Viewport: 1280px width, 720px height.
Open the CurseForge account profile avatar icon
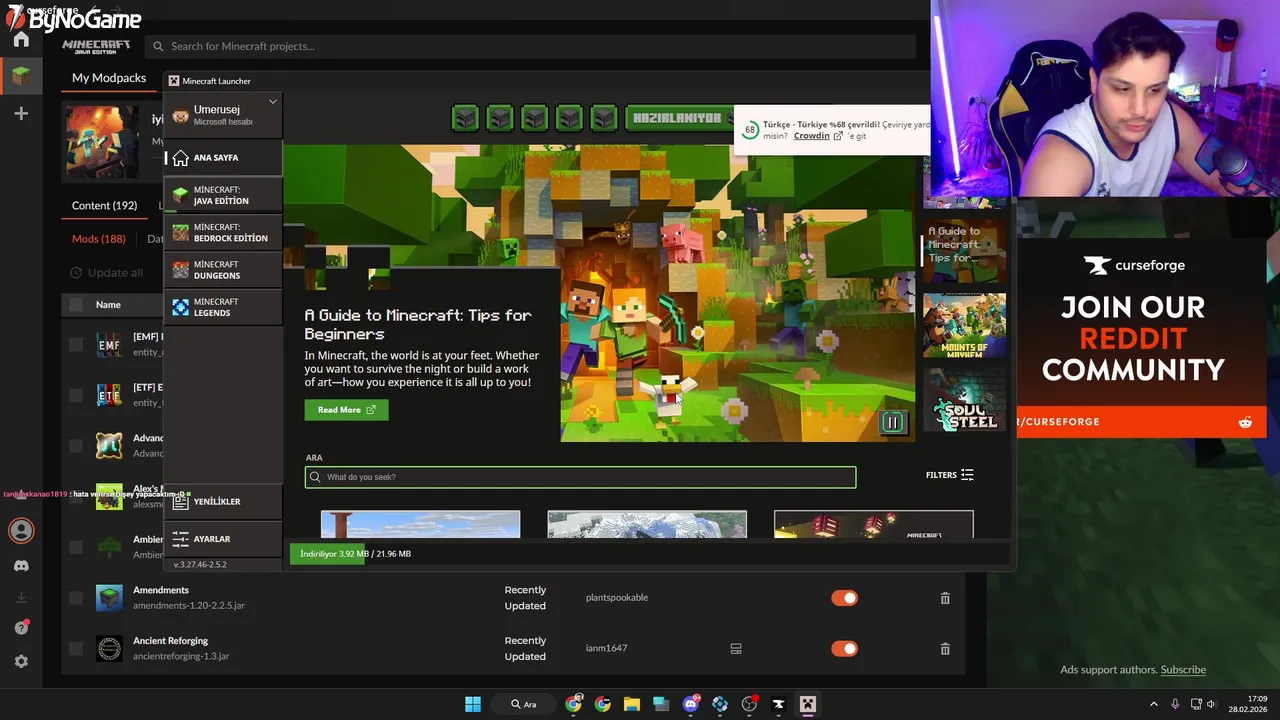click(21, 531)
